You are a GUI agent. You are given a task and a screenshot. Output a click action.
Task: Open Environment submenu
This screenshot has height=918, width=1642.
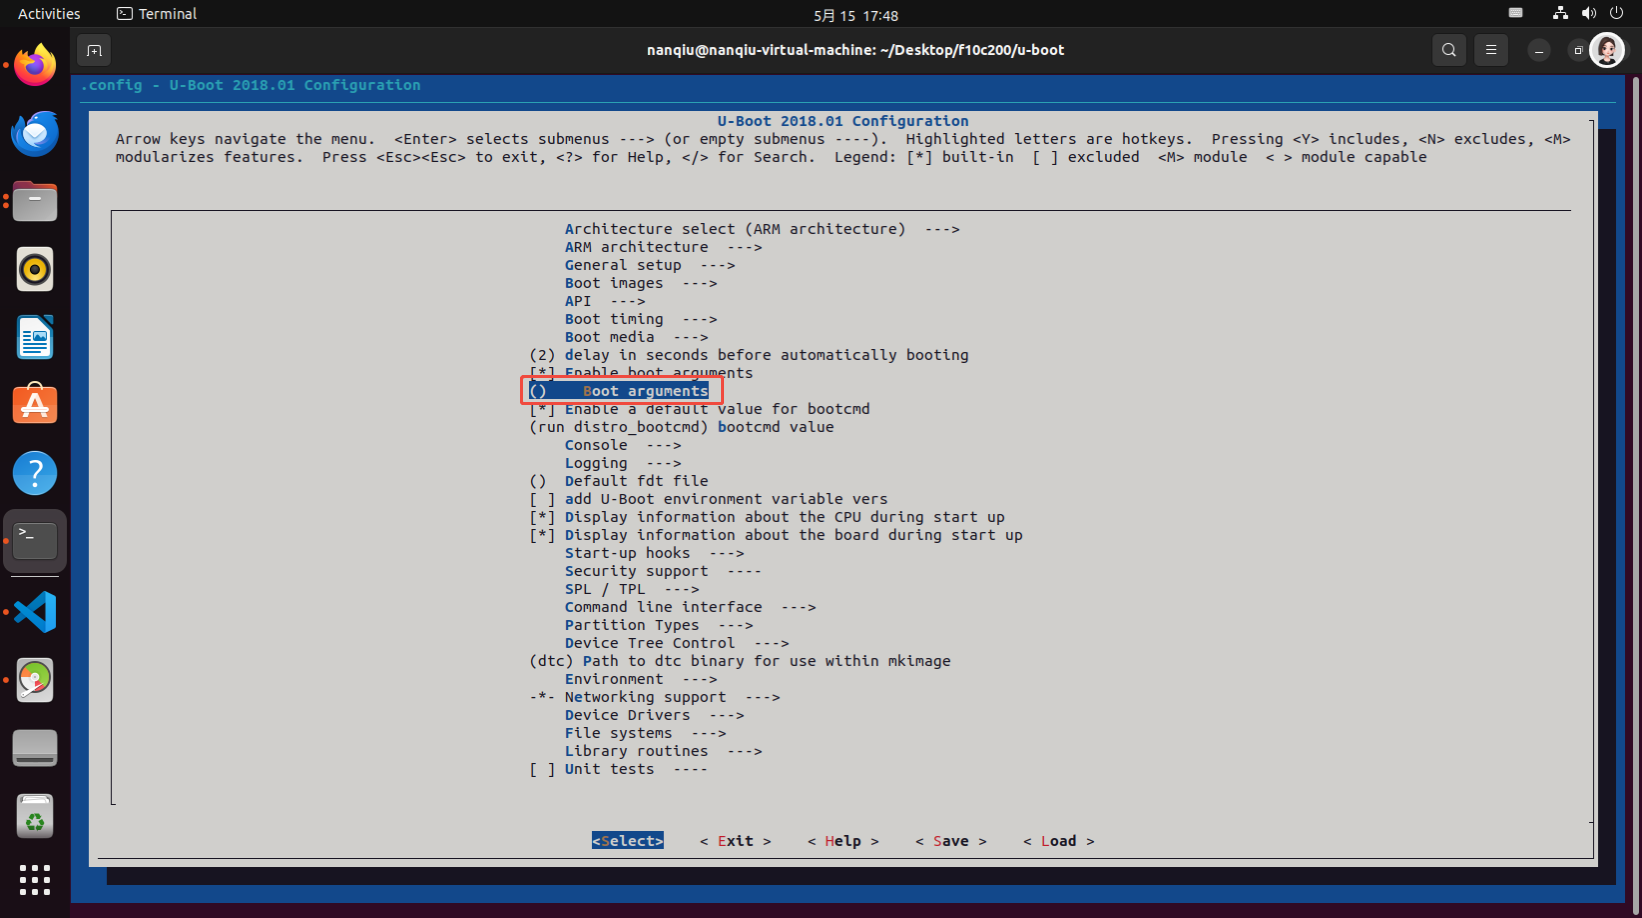[641, 679]
